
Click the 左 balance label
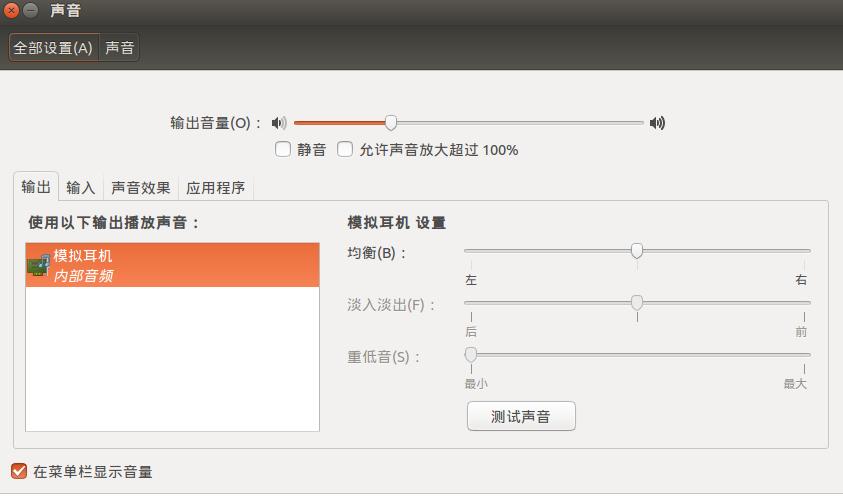pos(471,280)
